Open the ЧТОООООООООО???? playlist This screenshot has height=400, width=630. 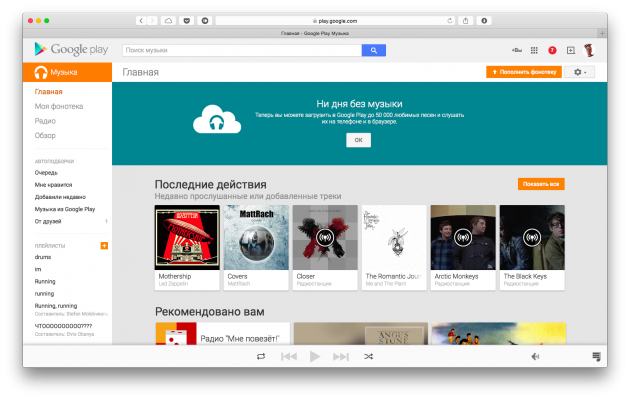pos(63,326)
